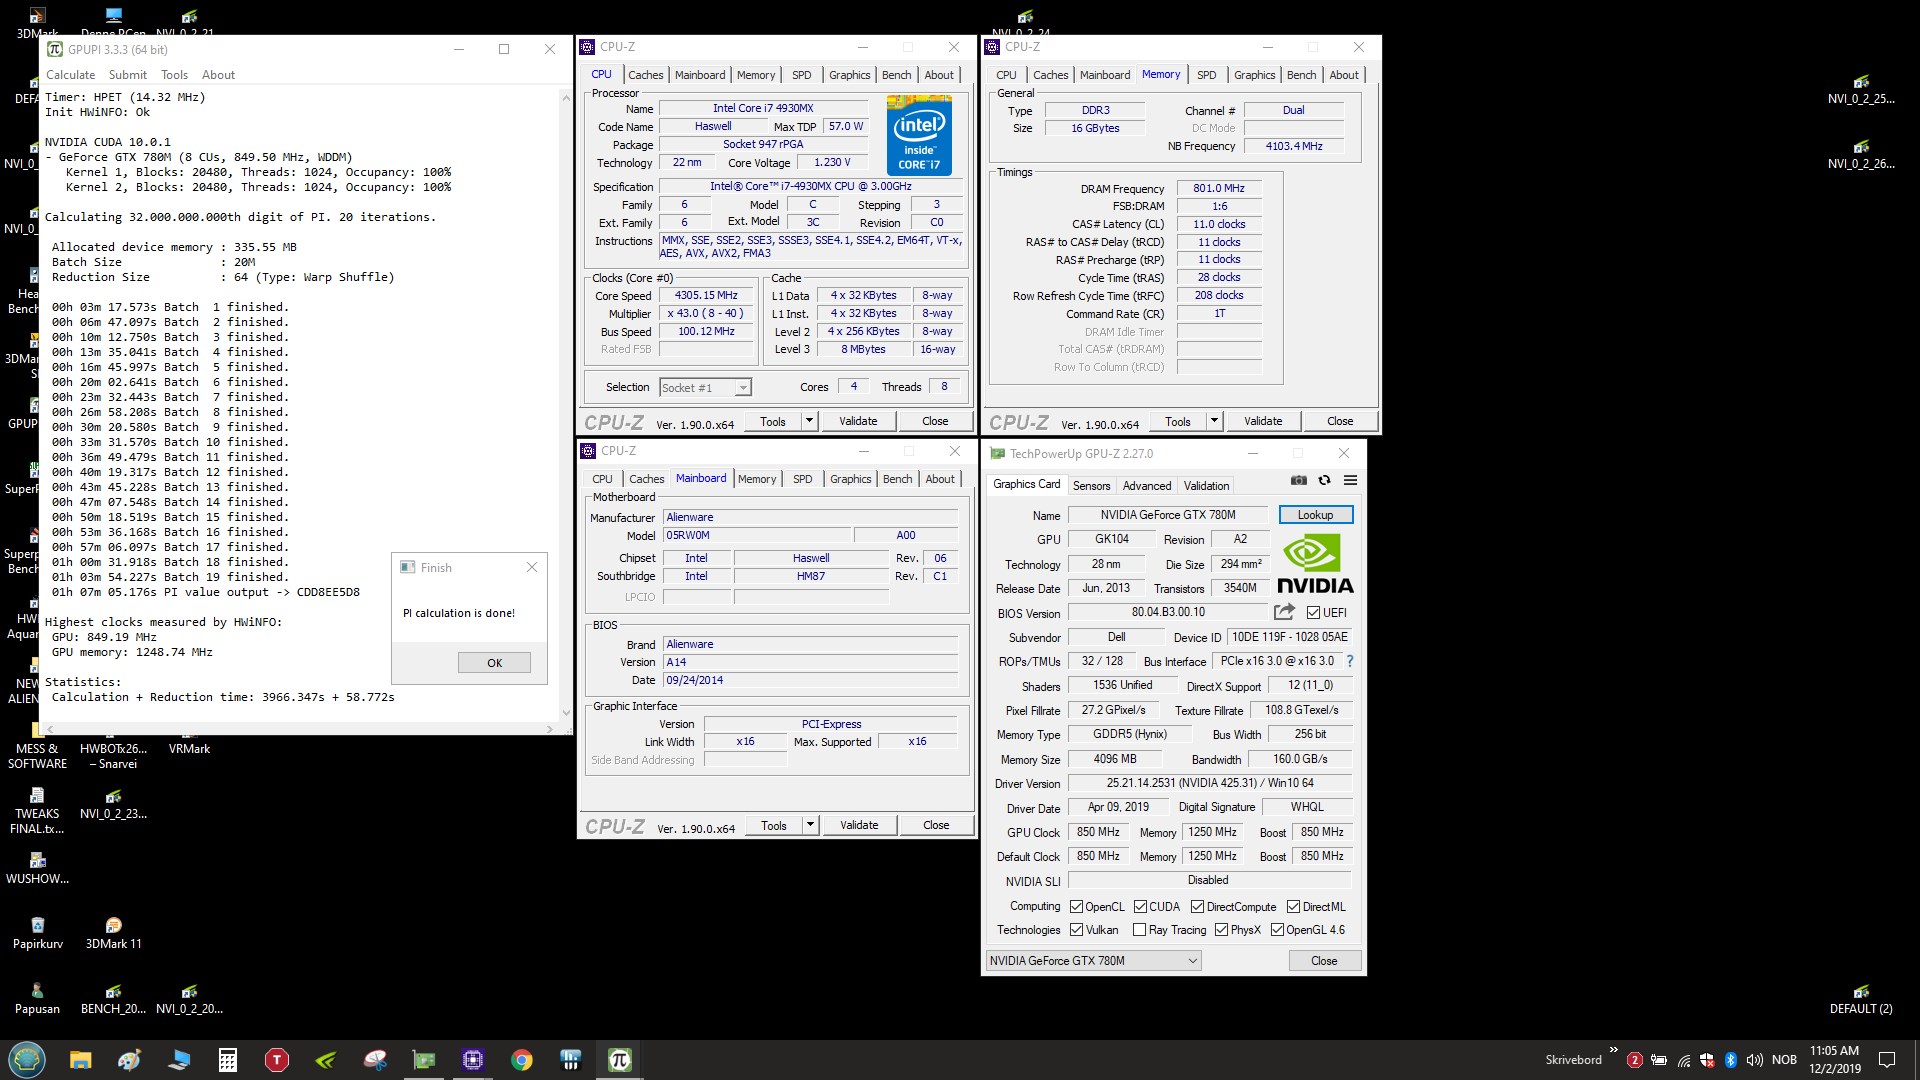The image size is (1920, 1080).
Task: Toggle the OpenGL 4.6 checkbox
Action: [x=1277, y=930]
